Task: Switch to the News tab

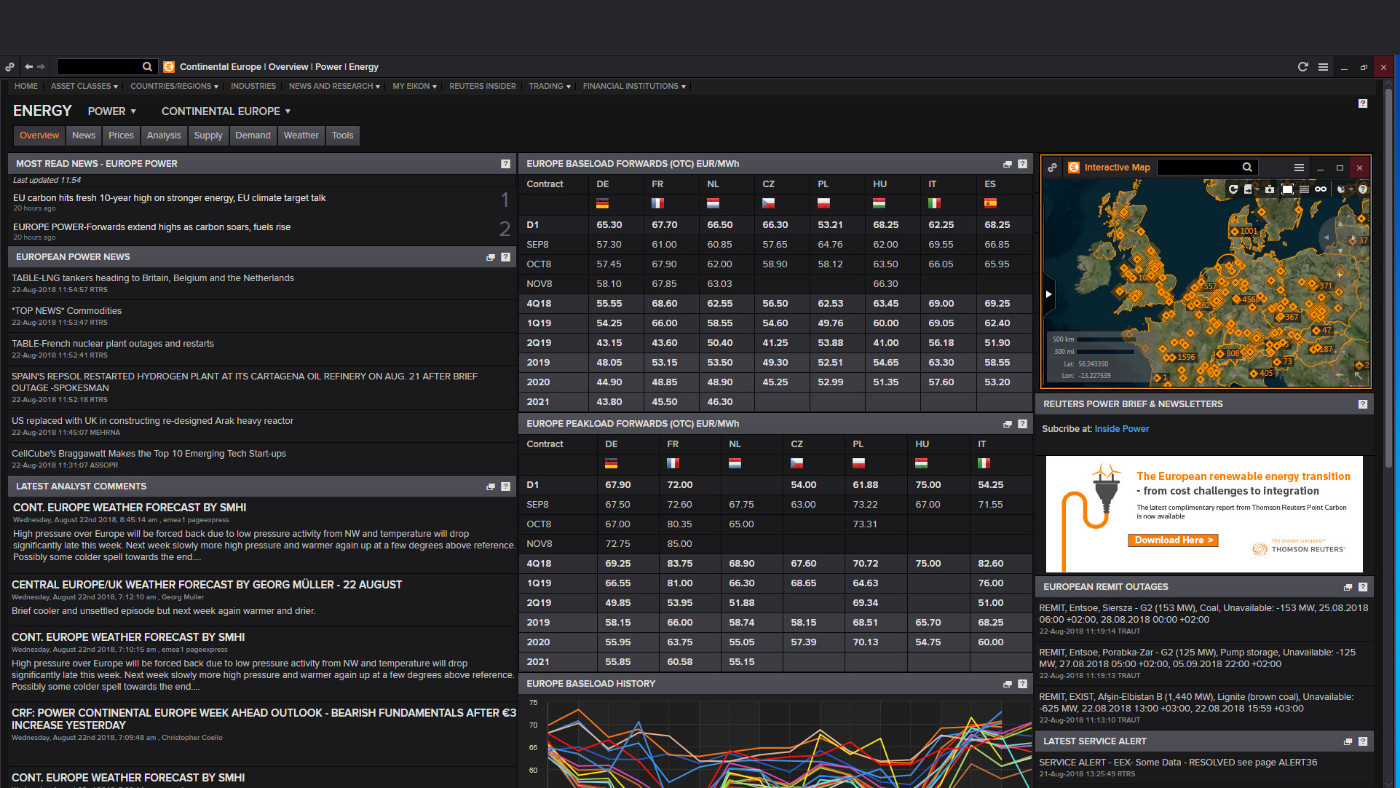Action: coord(84,135)
